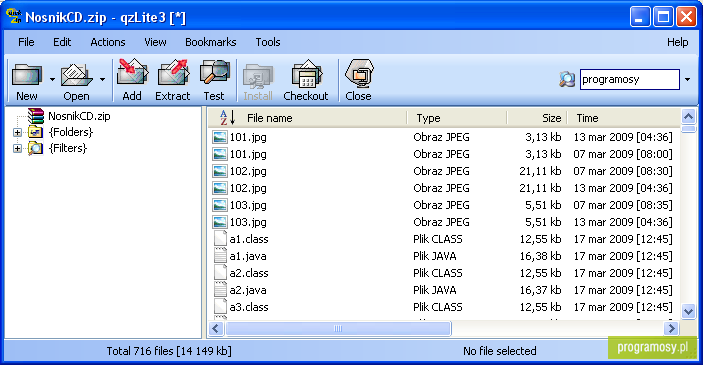Open the Tools menu
This screenshot has width=703, height=365.
coord(268,42)
